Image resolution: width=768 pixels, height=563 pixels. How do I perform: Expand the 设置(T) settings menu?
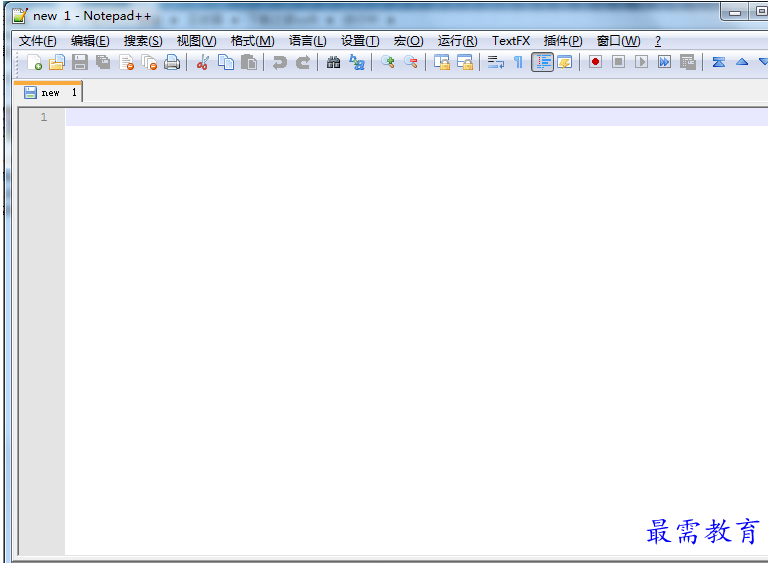[360, 41]
